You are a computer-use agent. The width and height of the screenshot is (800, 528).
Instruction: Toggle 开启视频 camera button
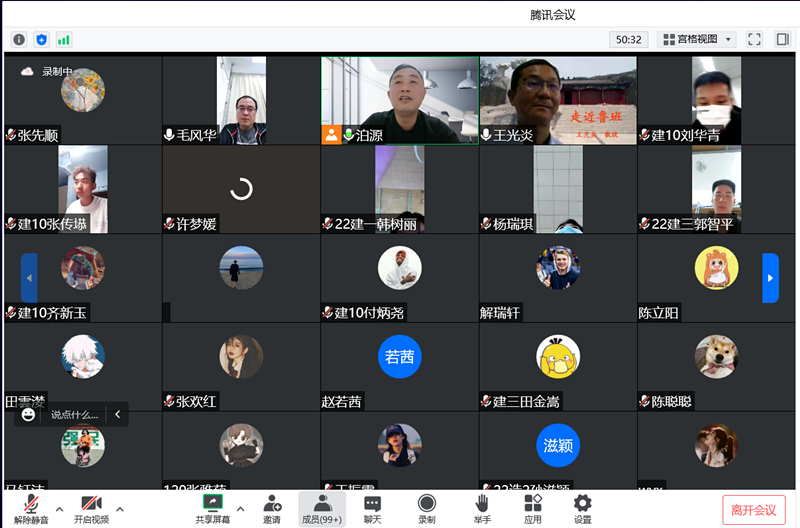click(91, 508)
